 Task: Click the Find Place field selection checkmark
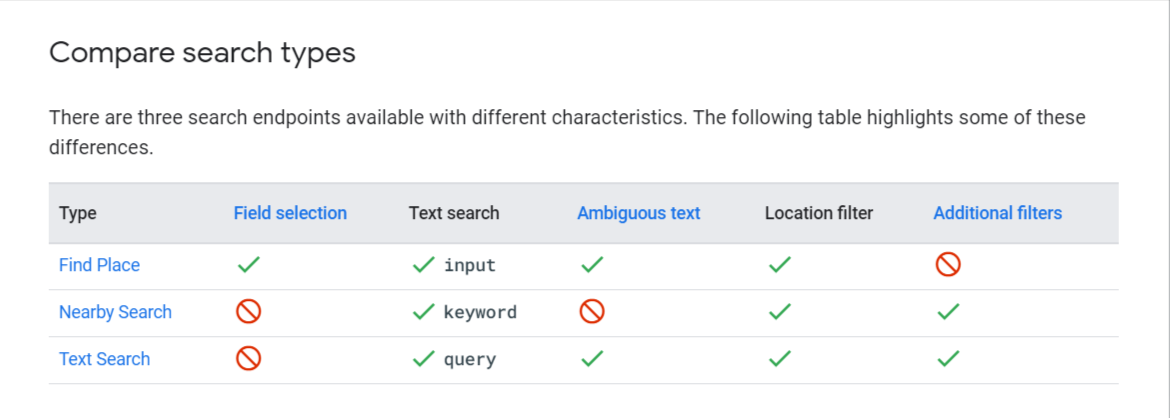click(x=248, y=265)
